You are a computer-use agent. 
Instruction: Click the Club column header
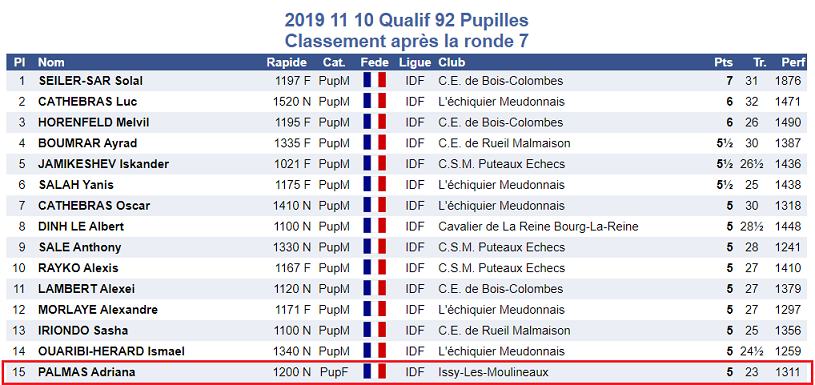(452, 62)
